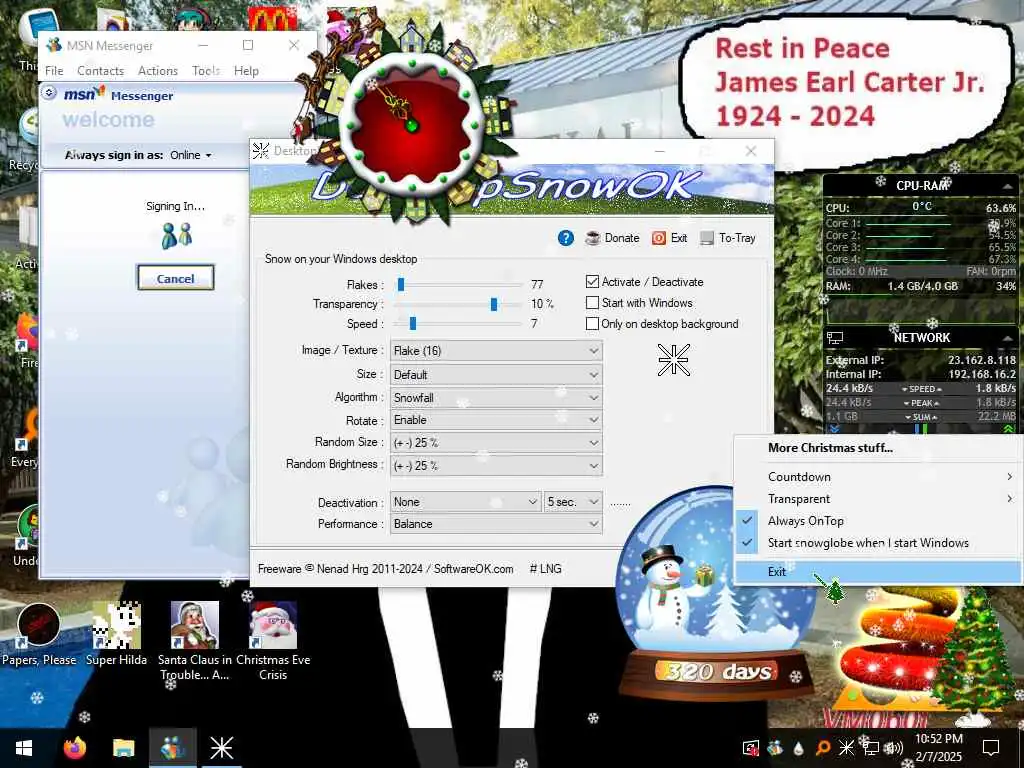Click the snowglobe countdown widget showing 320 days
1024x768 pixels.
pyautogui.click(x=715, y=594)
